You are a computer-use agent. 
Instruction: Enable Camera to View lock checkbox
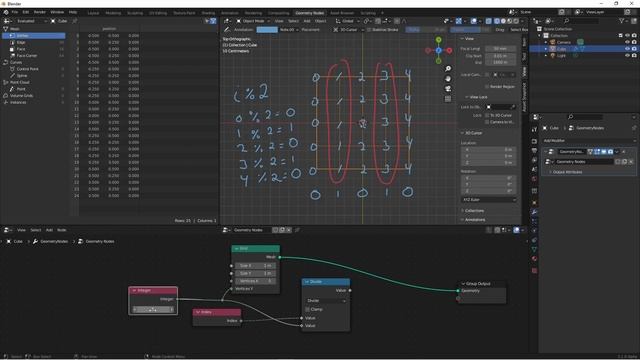tap(487, 122)
